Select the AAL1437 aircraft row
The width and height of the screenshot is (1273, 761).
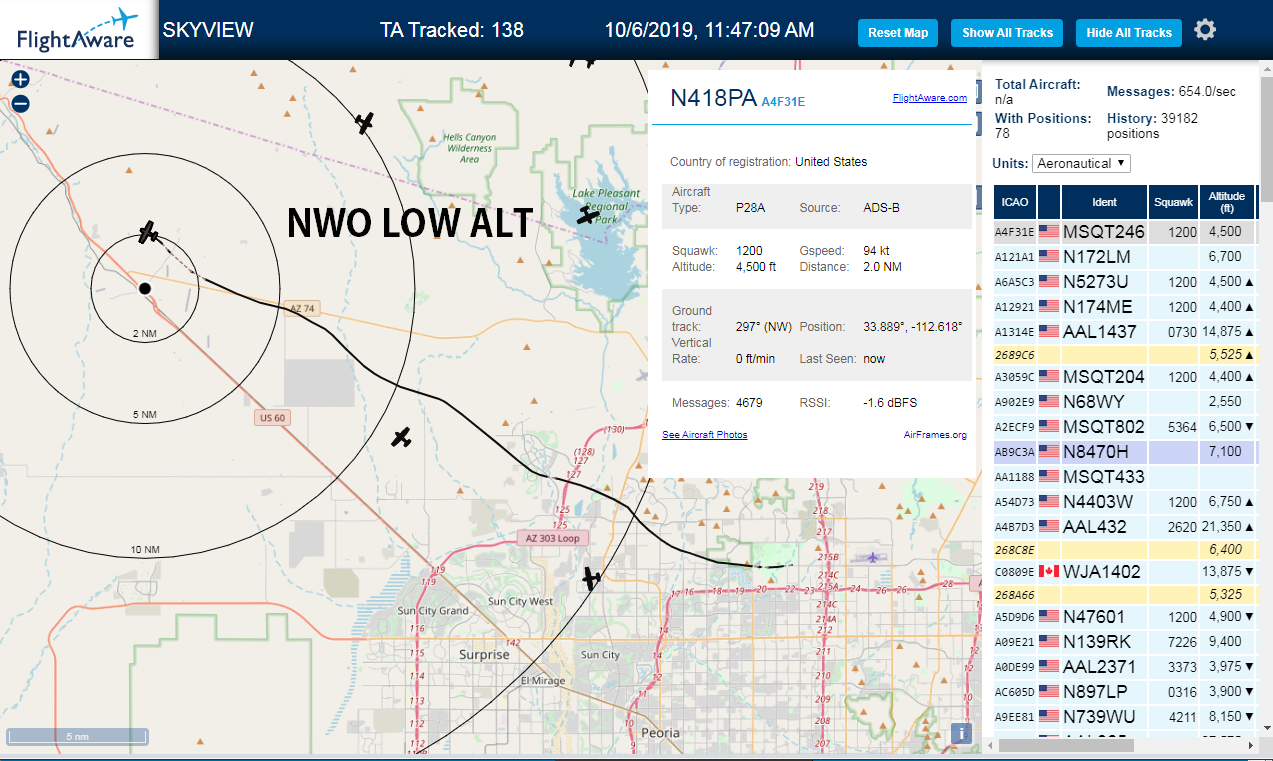click(x=1125, y=332)
